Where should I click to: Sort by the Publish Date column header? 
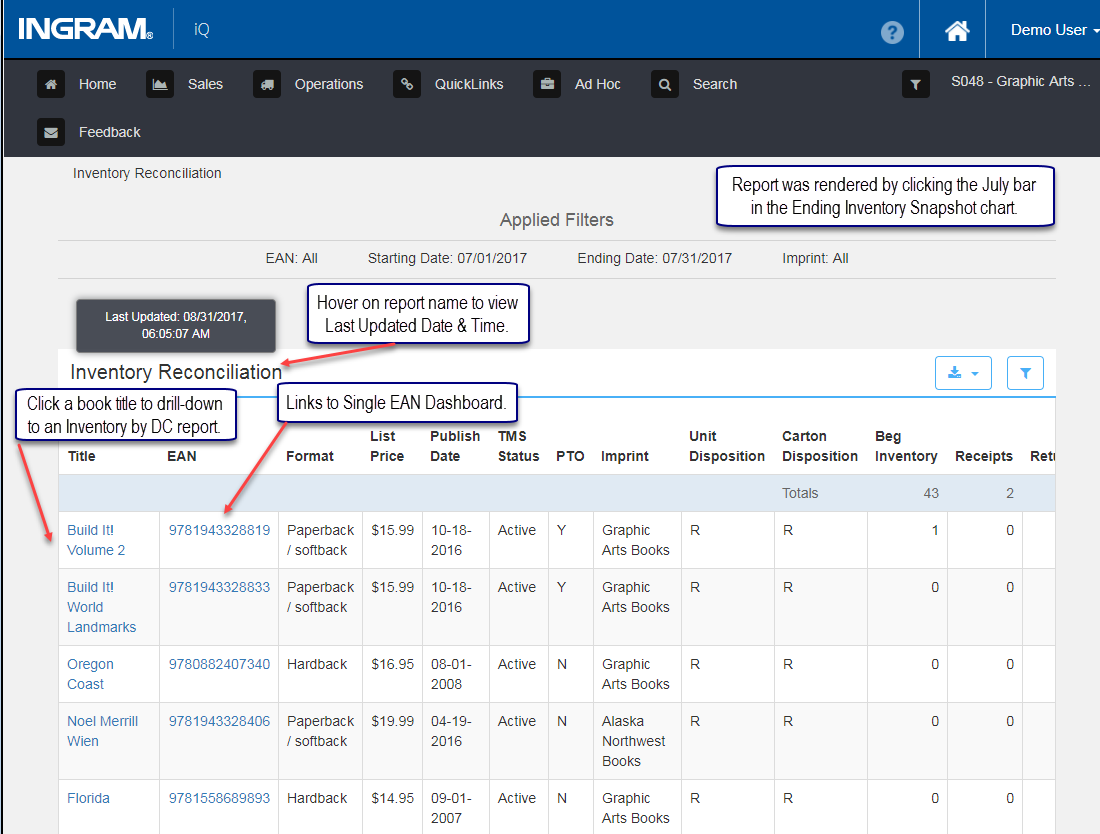click(x=455, y=445)
